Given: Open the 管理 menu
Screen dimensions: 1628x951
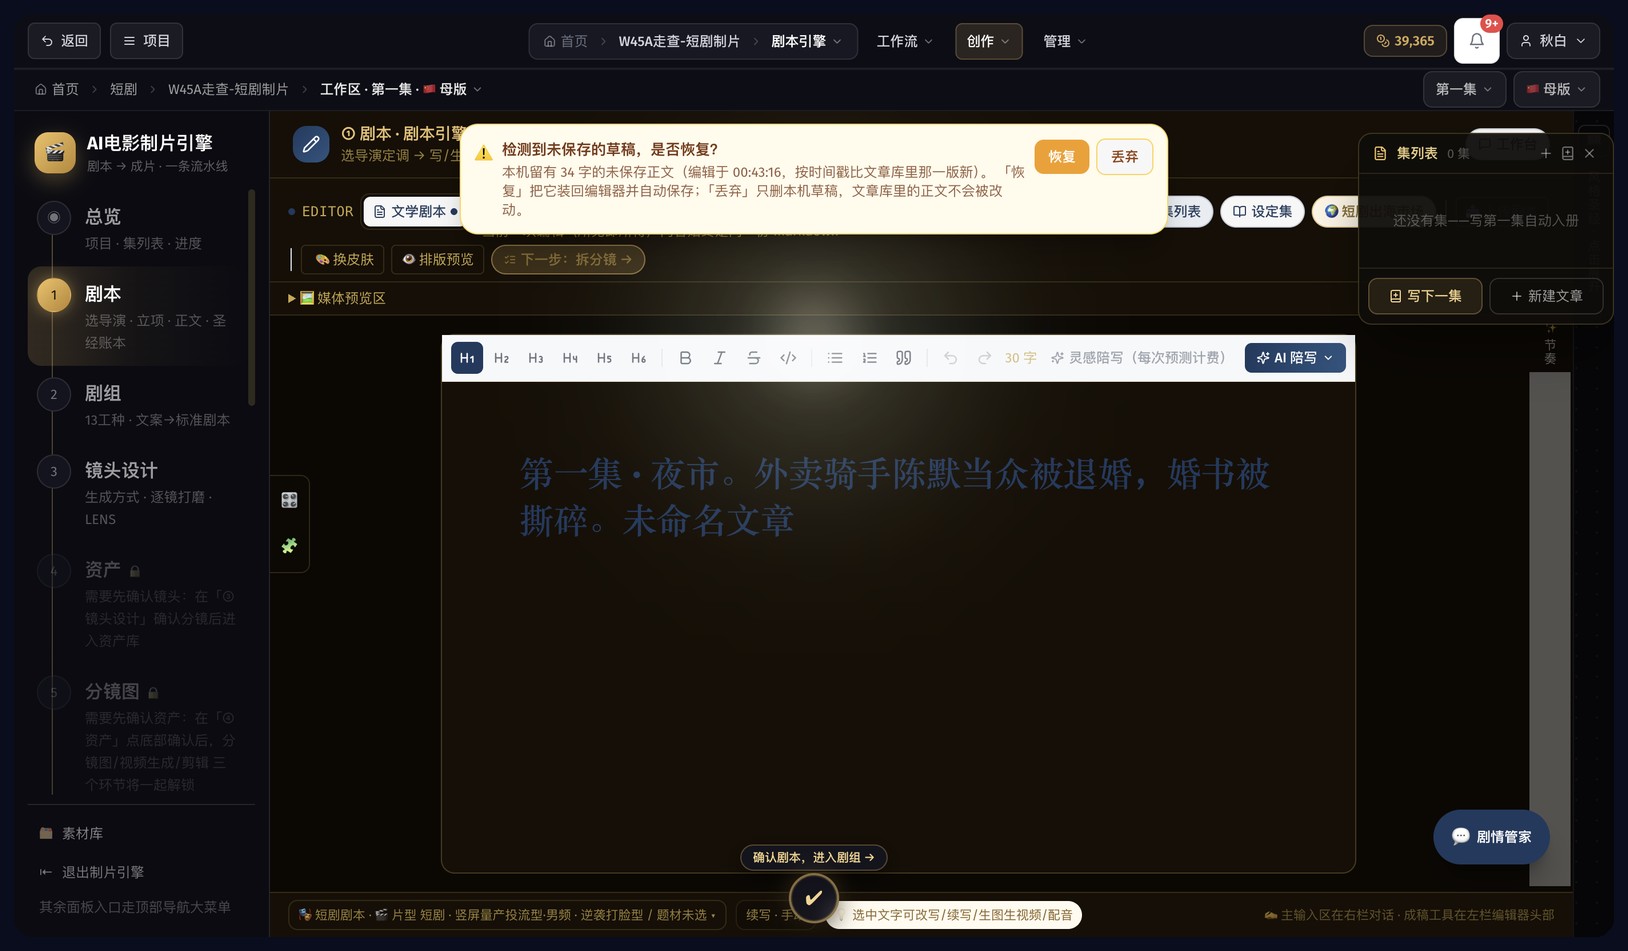Looking at the screenshot, I should click(1064, 41).
